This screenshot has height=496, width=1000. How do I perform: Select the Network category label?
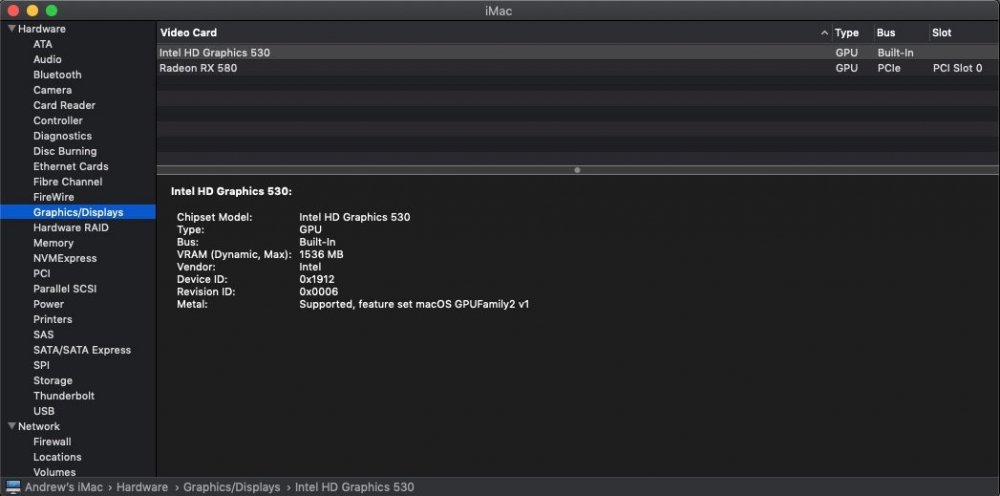pyautogui.click(x=39, y=427)
